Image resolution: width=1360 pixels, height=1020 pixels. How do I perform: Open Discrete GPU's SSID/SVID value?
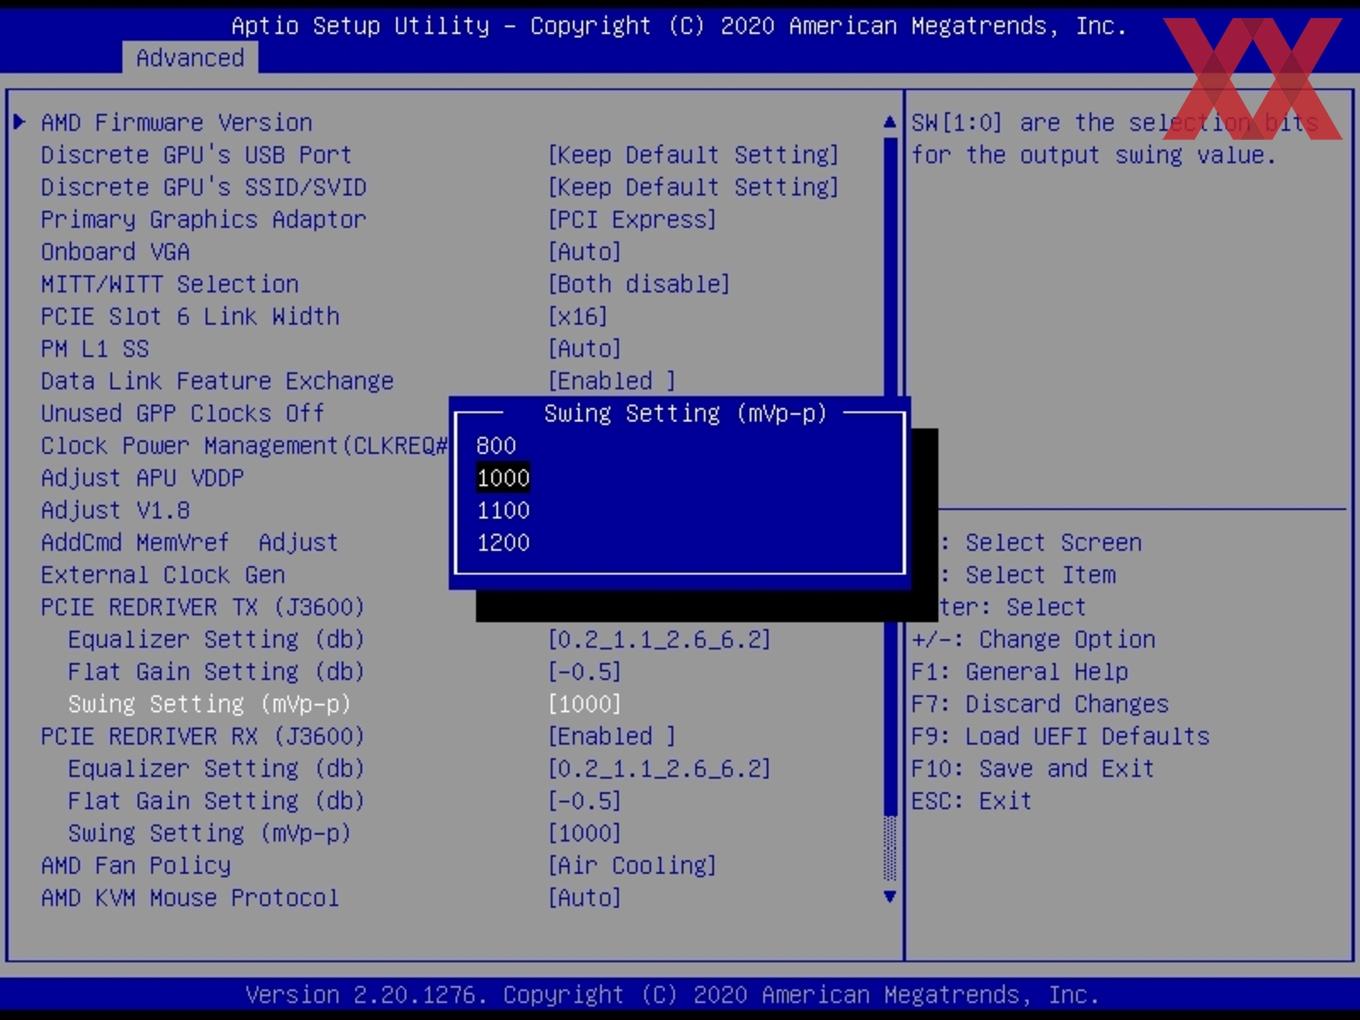(693, 187)
